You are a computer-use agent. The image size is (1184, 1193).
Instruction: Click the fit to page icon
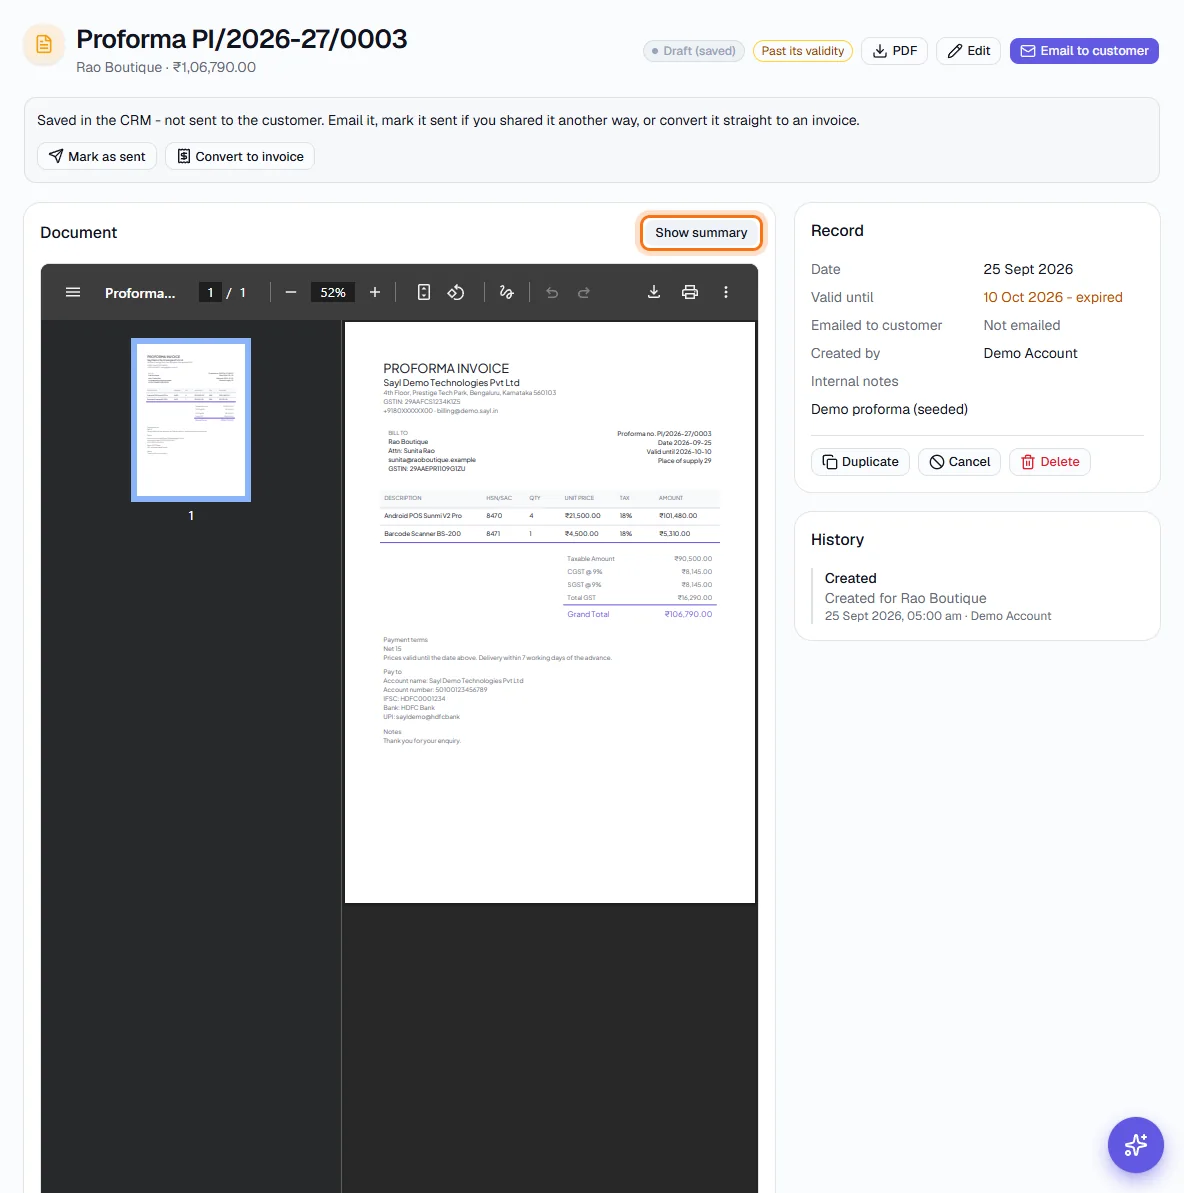(424, 292)
